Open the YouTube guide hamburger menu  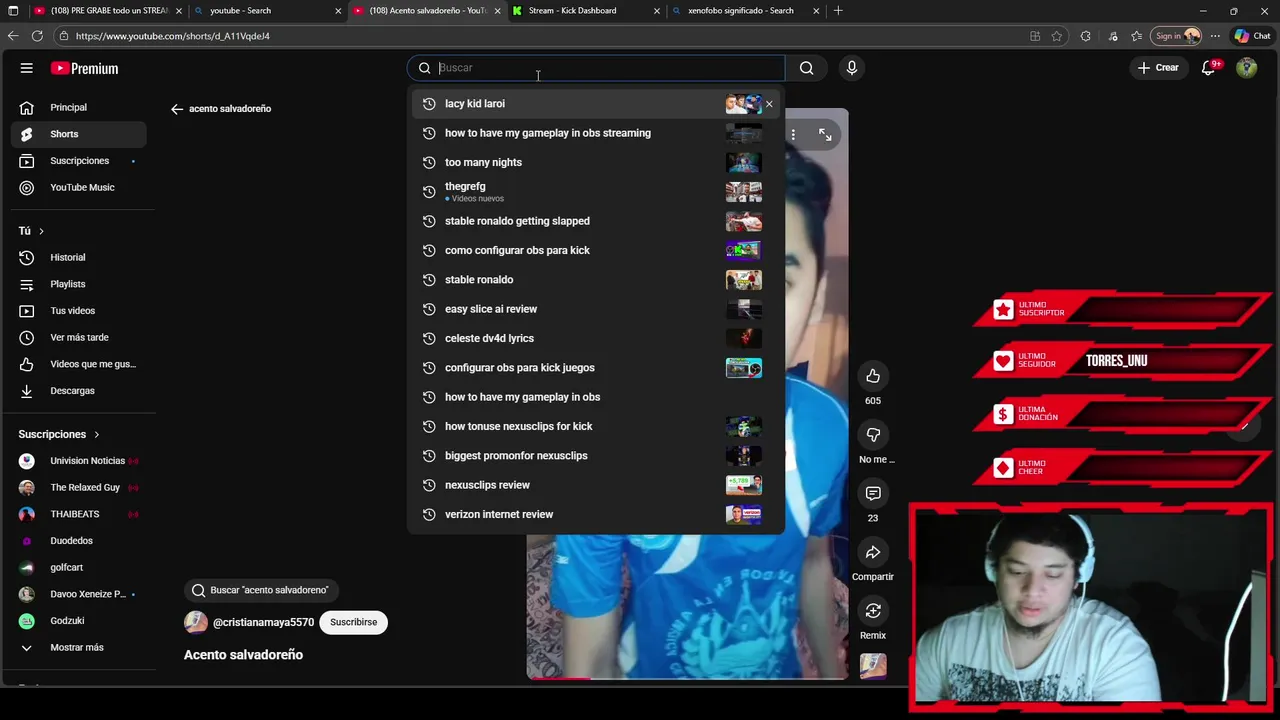[x=27, y=68]
